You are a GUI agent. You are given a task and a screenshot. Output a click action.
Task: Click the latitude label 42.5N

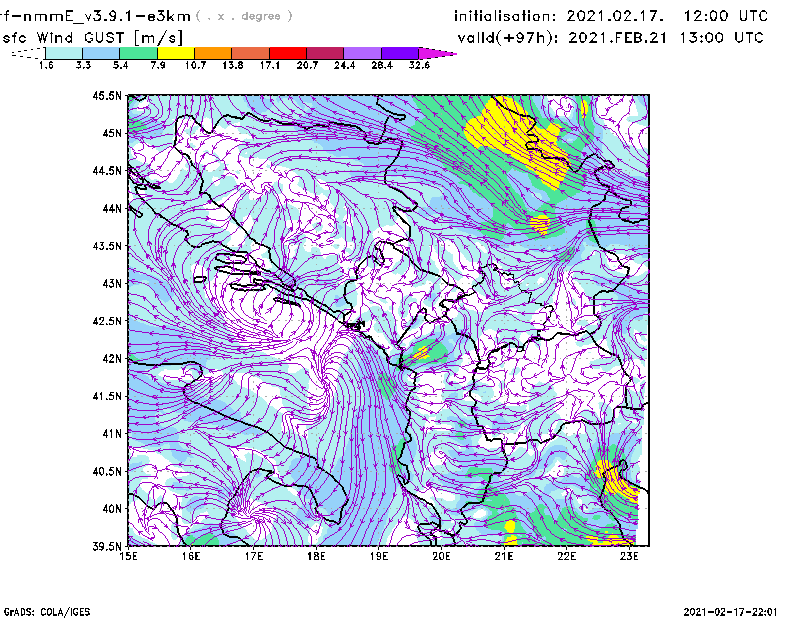107,321
